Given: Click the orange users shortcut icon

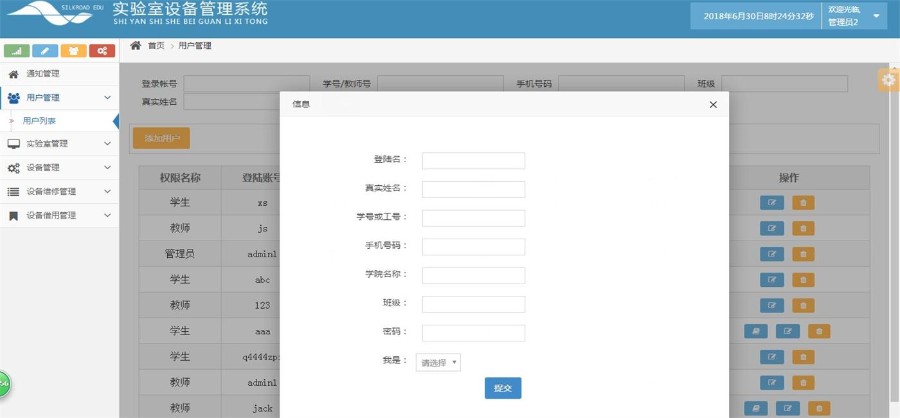Looking at the screenshot, I should click(73, 51).
